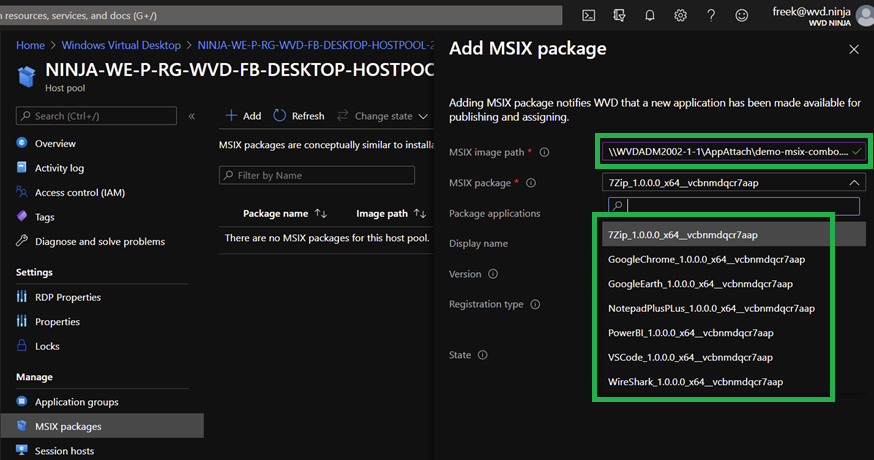
Task: Select VSCode_1.0.0.0_x64 package option
Action: pos(734,357)
